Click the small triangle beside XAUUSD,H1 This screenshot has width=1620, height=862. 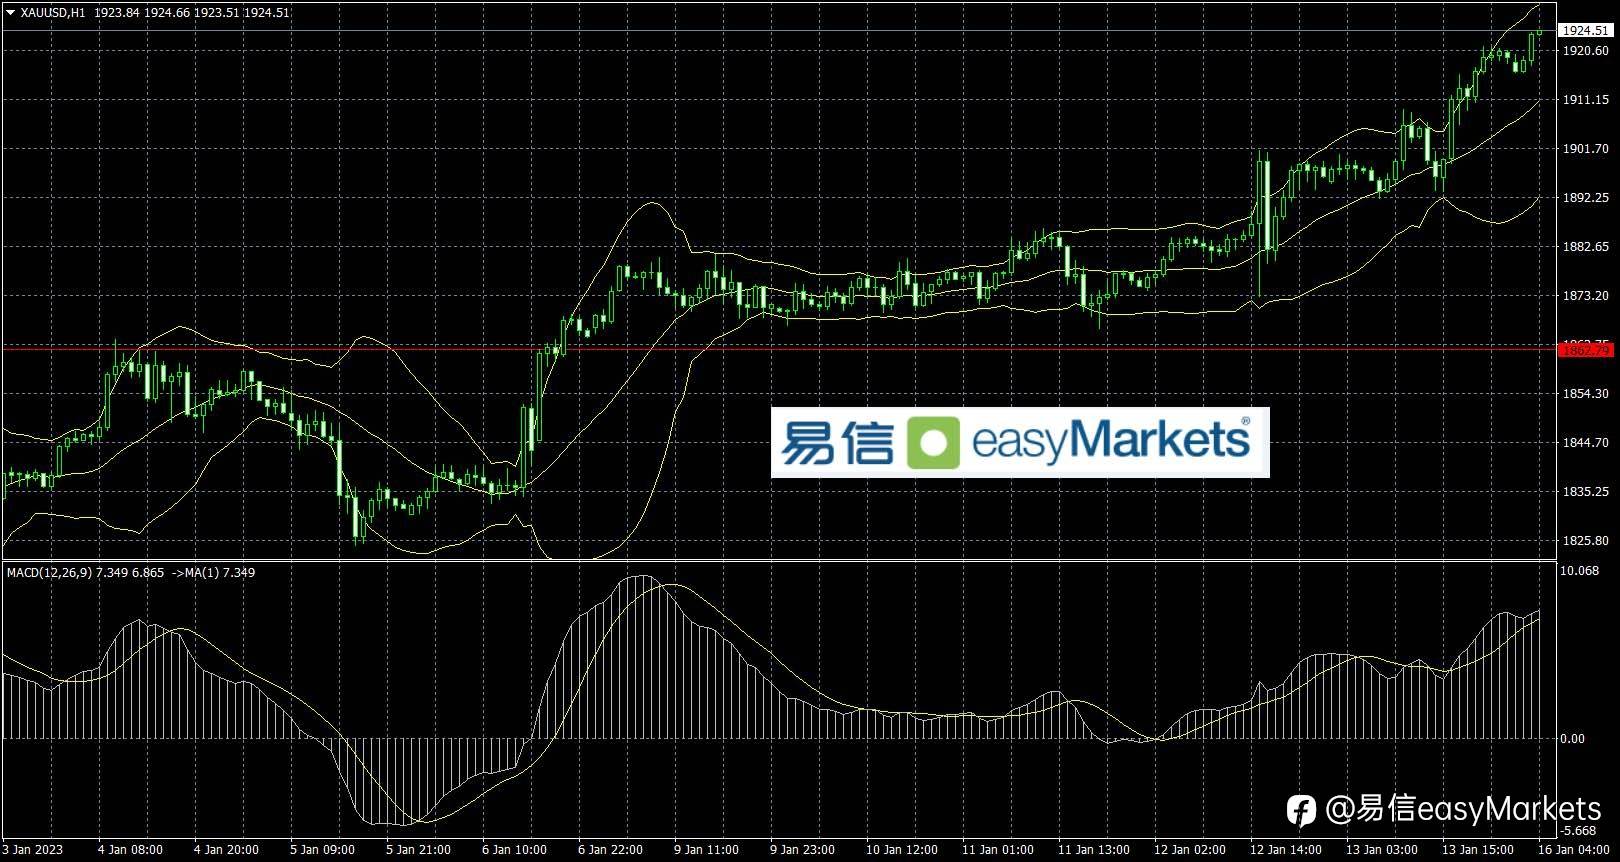[x=10, y=13]
